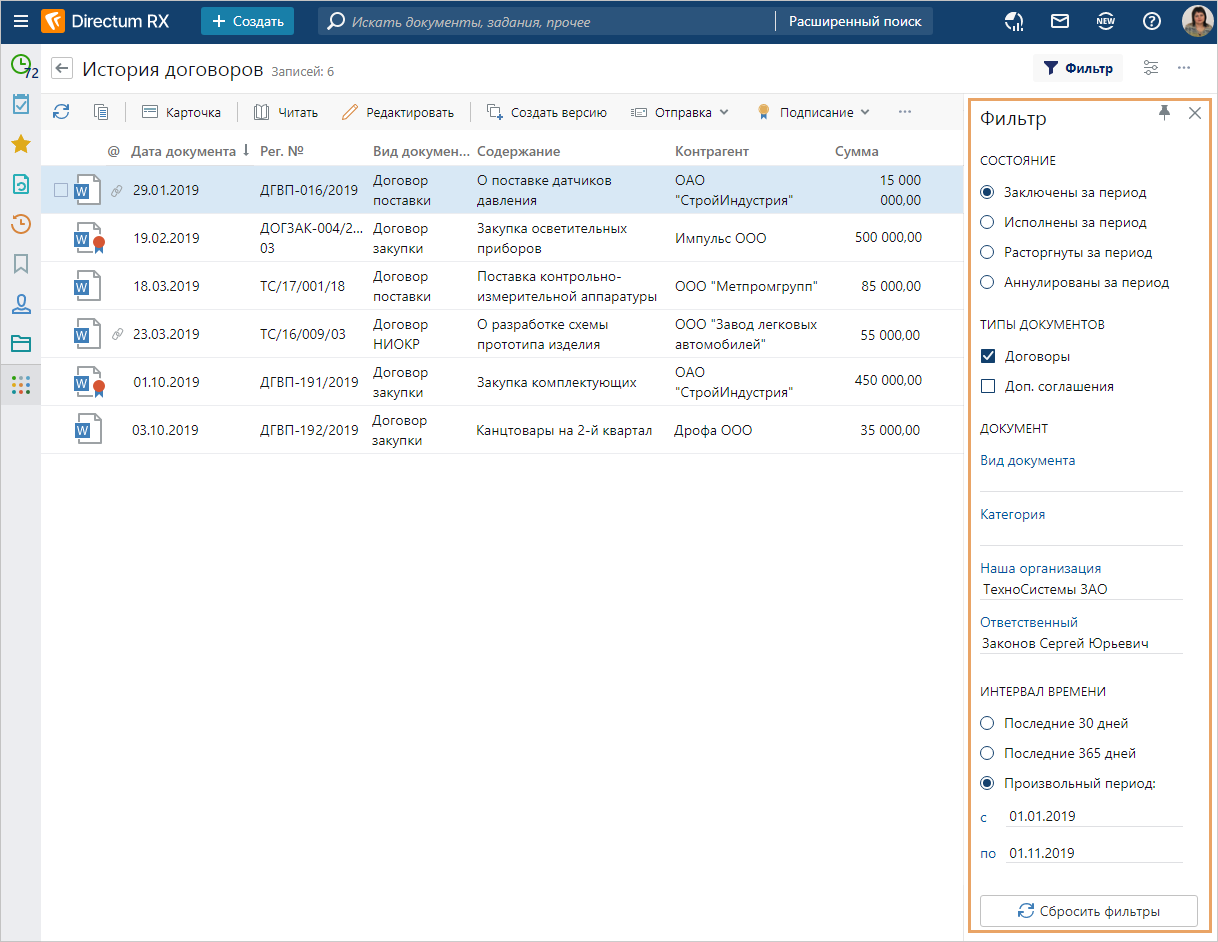The image size is (1218, 942).
Task: Open the hamburger main menu
Action: coord(20,21)
